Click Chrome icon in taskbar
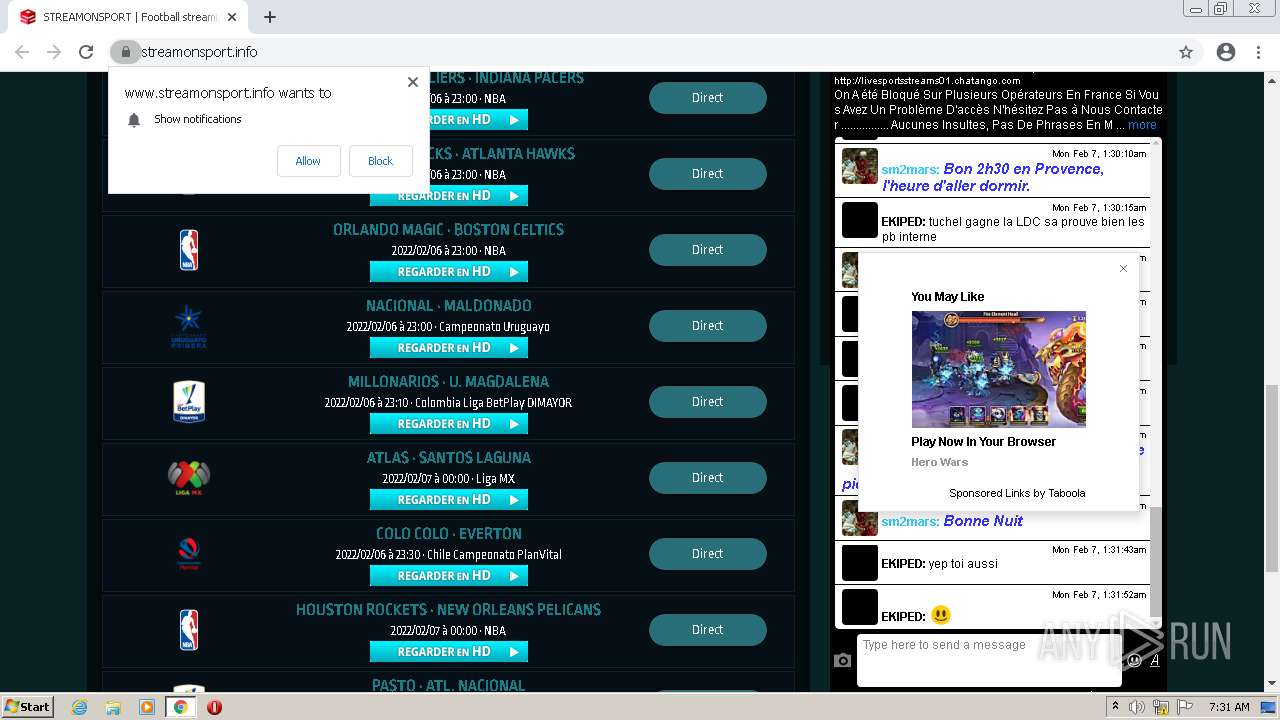Screen dimensions: 1280x720 [180, 707]
